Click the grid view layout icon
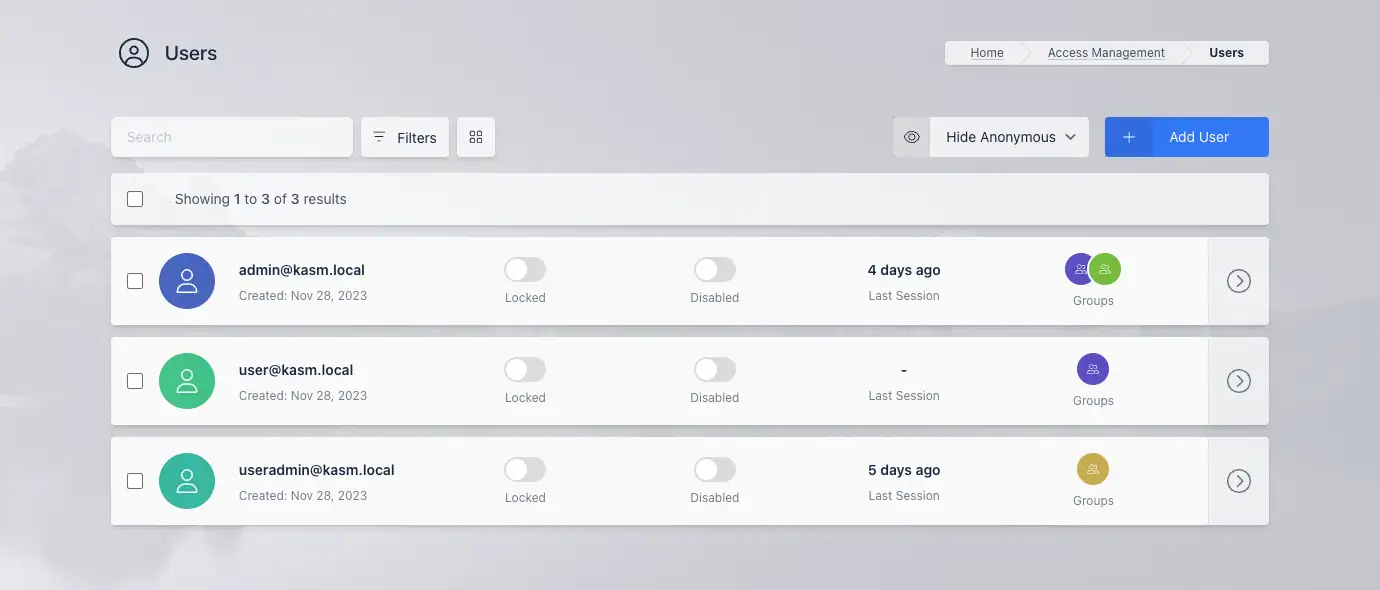Viewport: 1380px width, 590px height. [476, 137]
